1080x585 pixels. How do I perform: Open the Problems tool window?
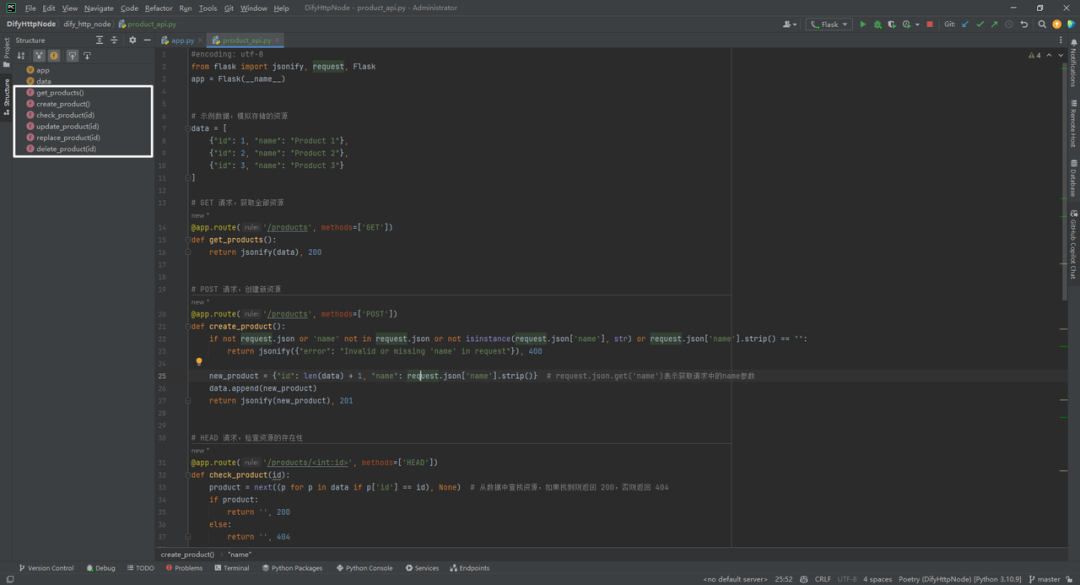tap(184, 568)
